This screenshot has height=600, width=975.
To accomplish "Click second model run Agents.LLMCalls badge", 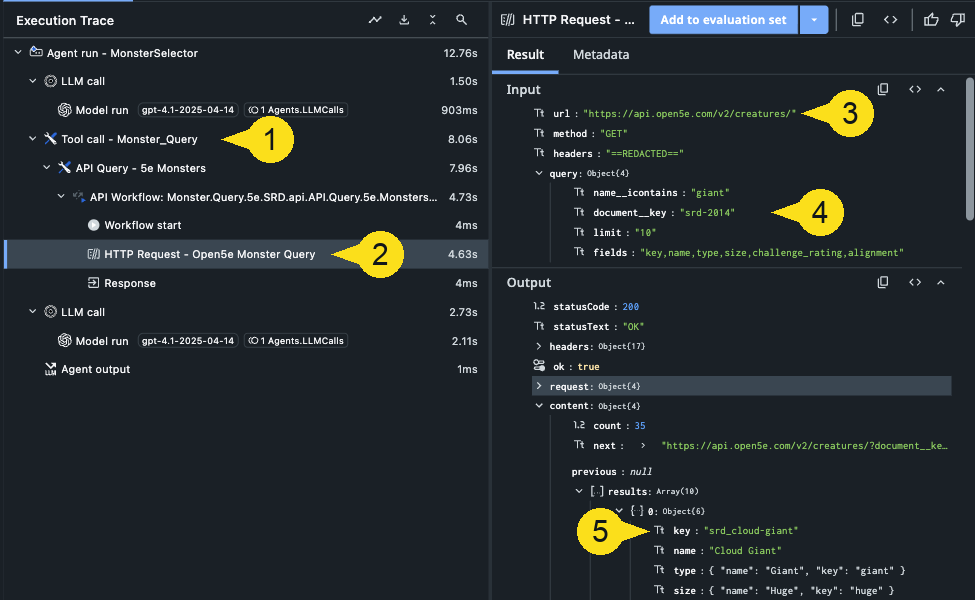I will (296, 341).
